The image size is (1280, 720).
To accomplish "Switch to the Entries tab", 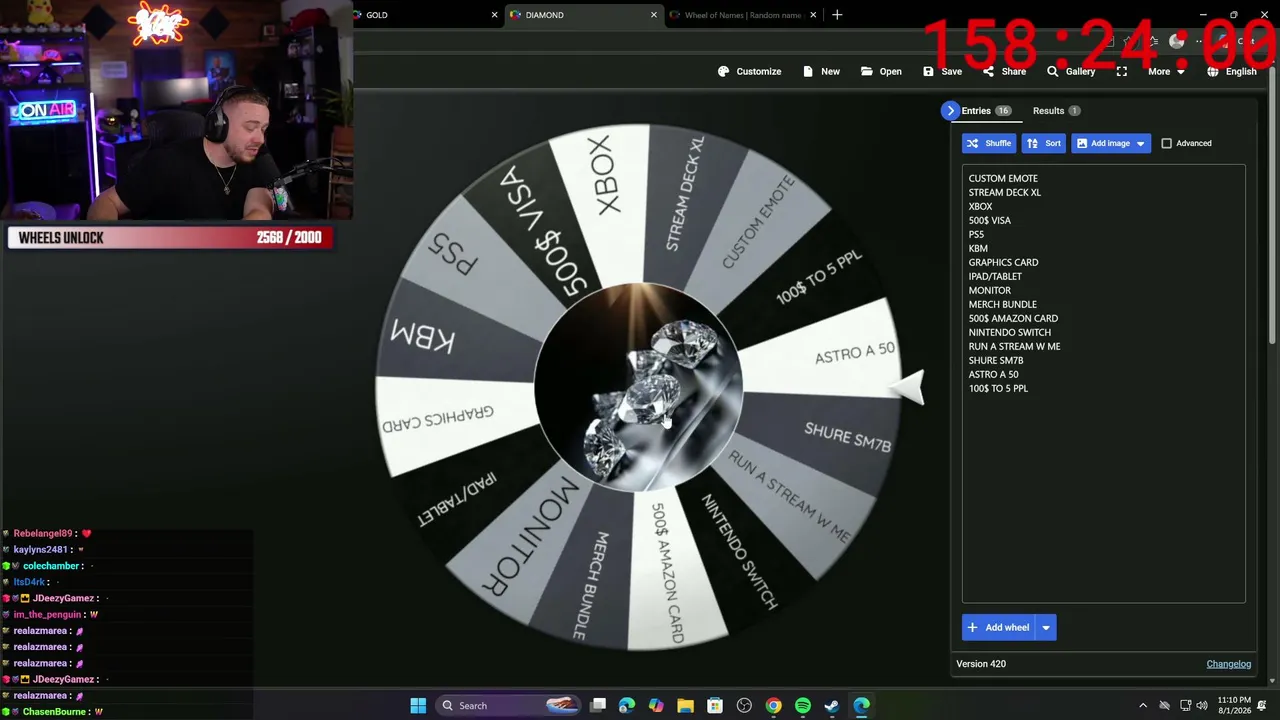I will click(986, 111).
